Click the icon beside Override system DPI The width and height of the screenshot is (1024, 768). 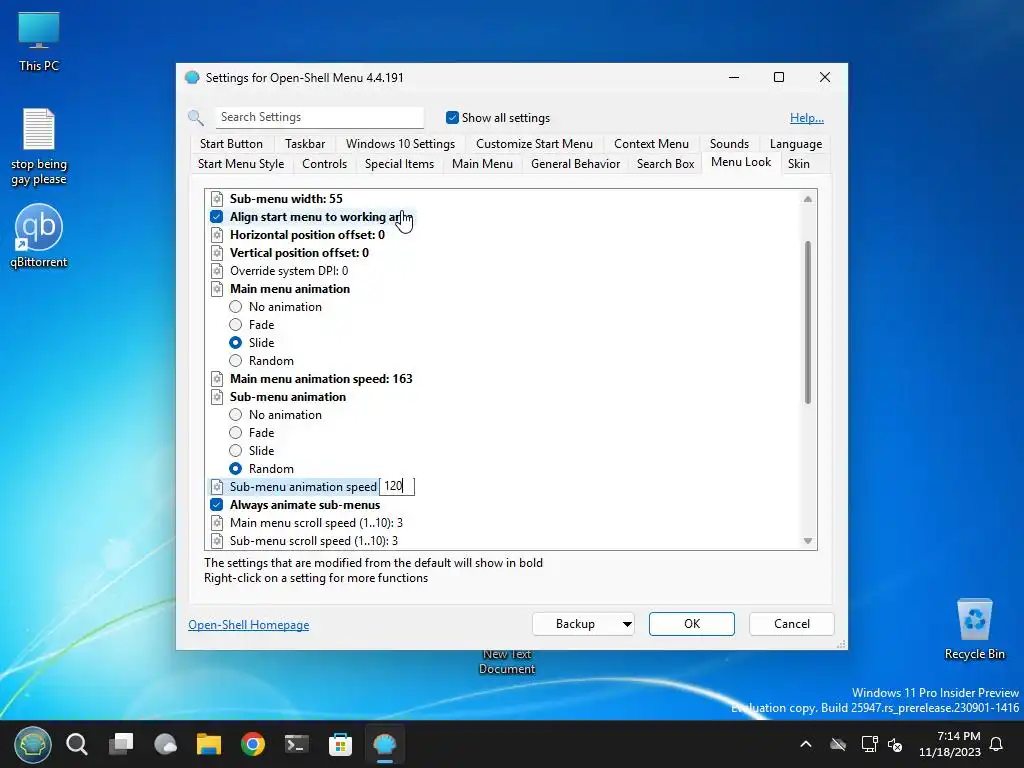point(217,270)
